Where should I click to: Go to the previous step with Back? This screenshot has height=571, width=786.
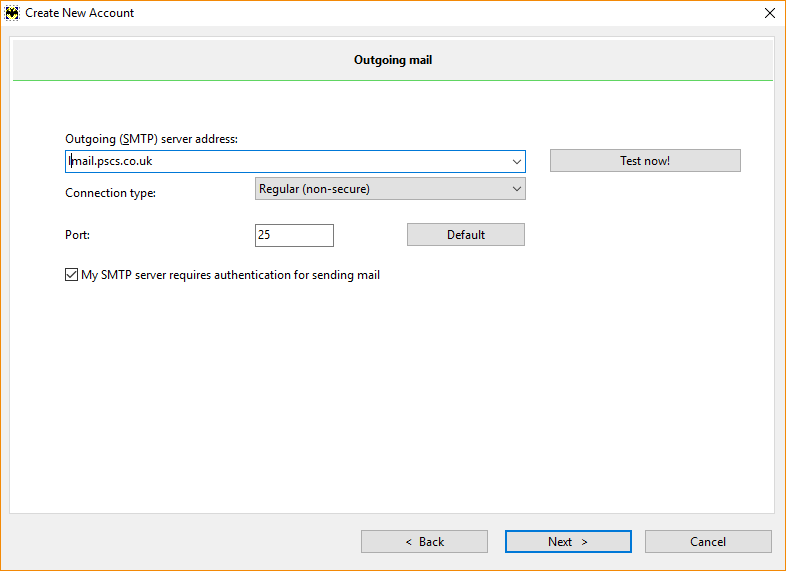pyautogui.click(x=424, y=541)
